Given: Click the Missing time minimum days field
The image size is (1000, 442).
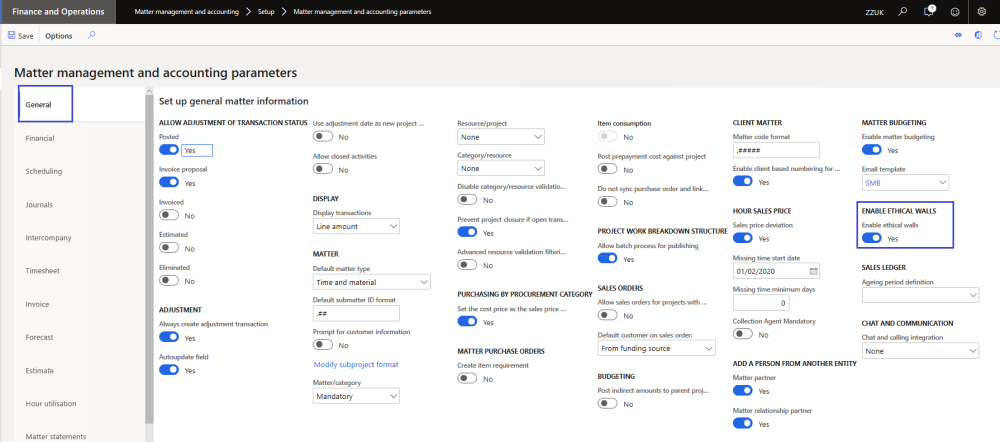Looking at the screenshot, I should 775,302.
